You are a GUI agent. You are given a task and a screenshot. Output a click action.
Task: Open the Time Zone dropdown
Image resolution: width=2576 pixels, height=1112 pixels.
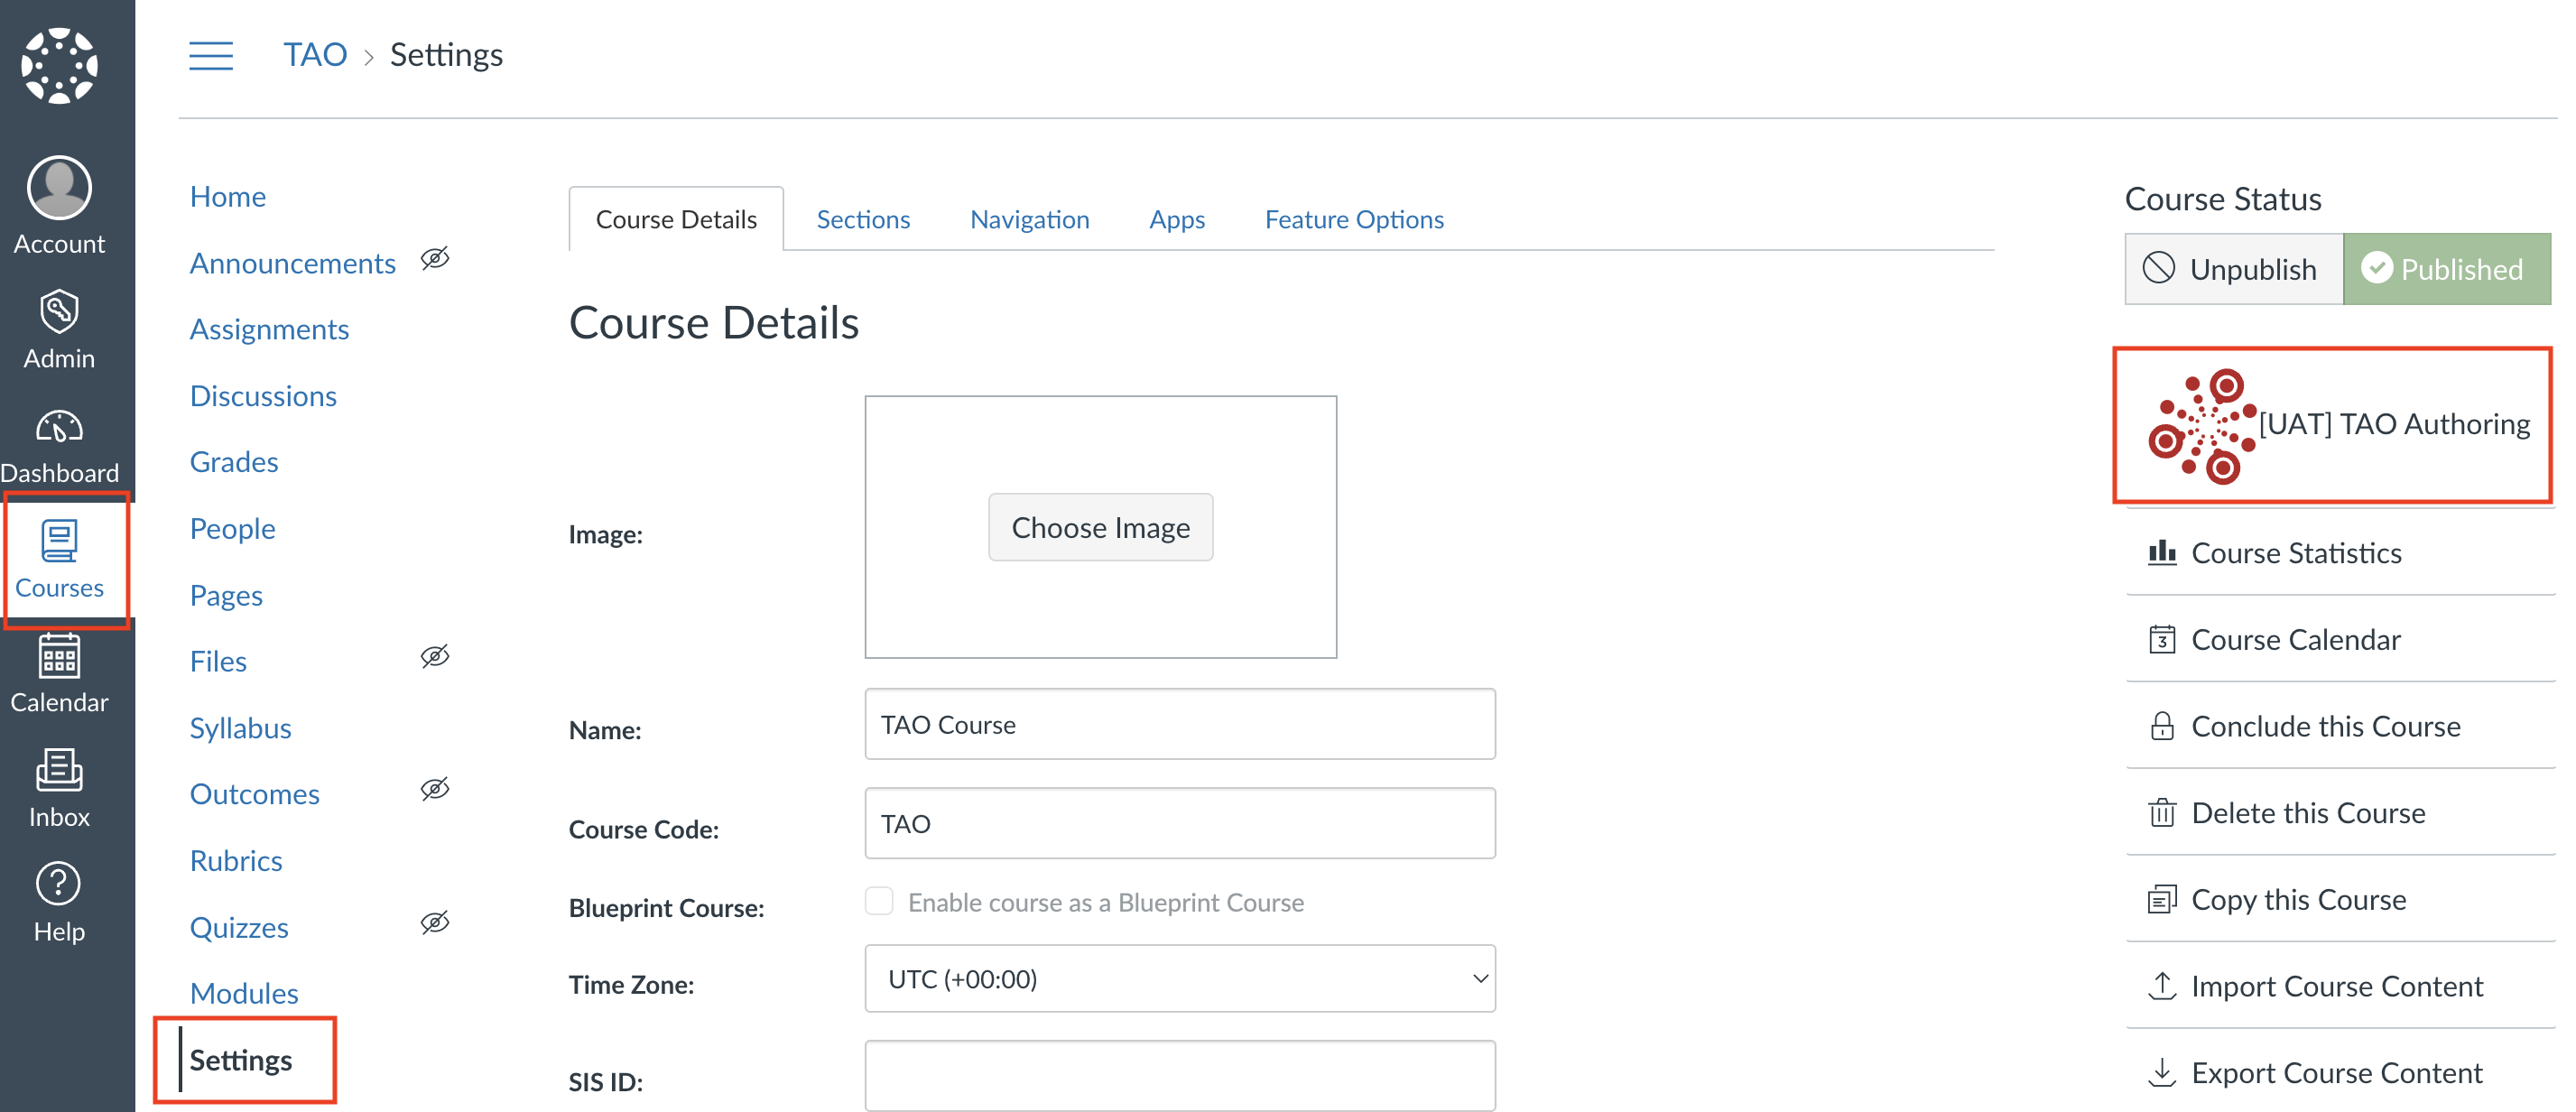click(1179, 978)
